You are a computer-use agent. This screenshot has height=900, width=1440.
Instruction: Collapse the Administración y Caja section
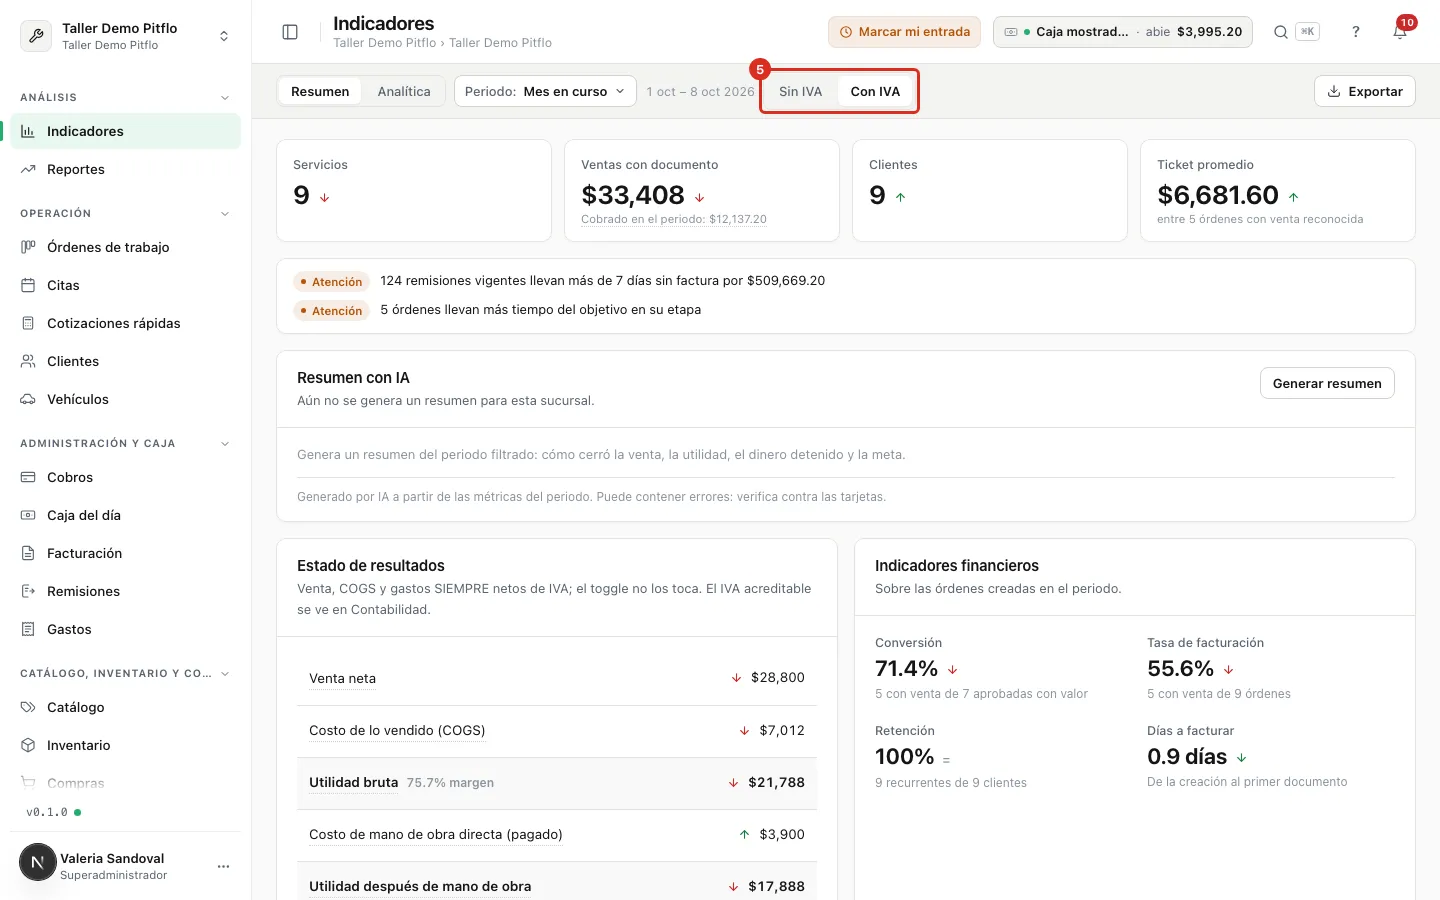[x=225, y=443]
